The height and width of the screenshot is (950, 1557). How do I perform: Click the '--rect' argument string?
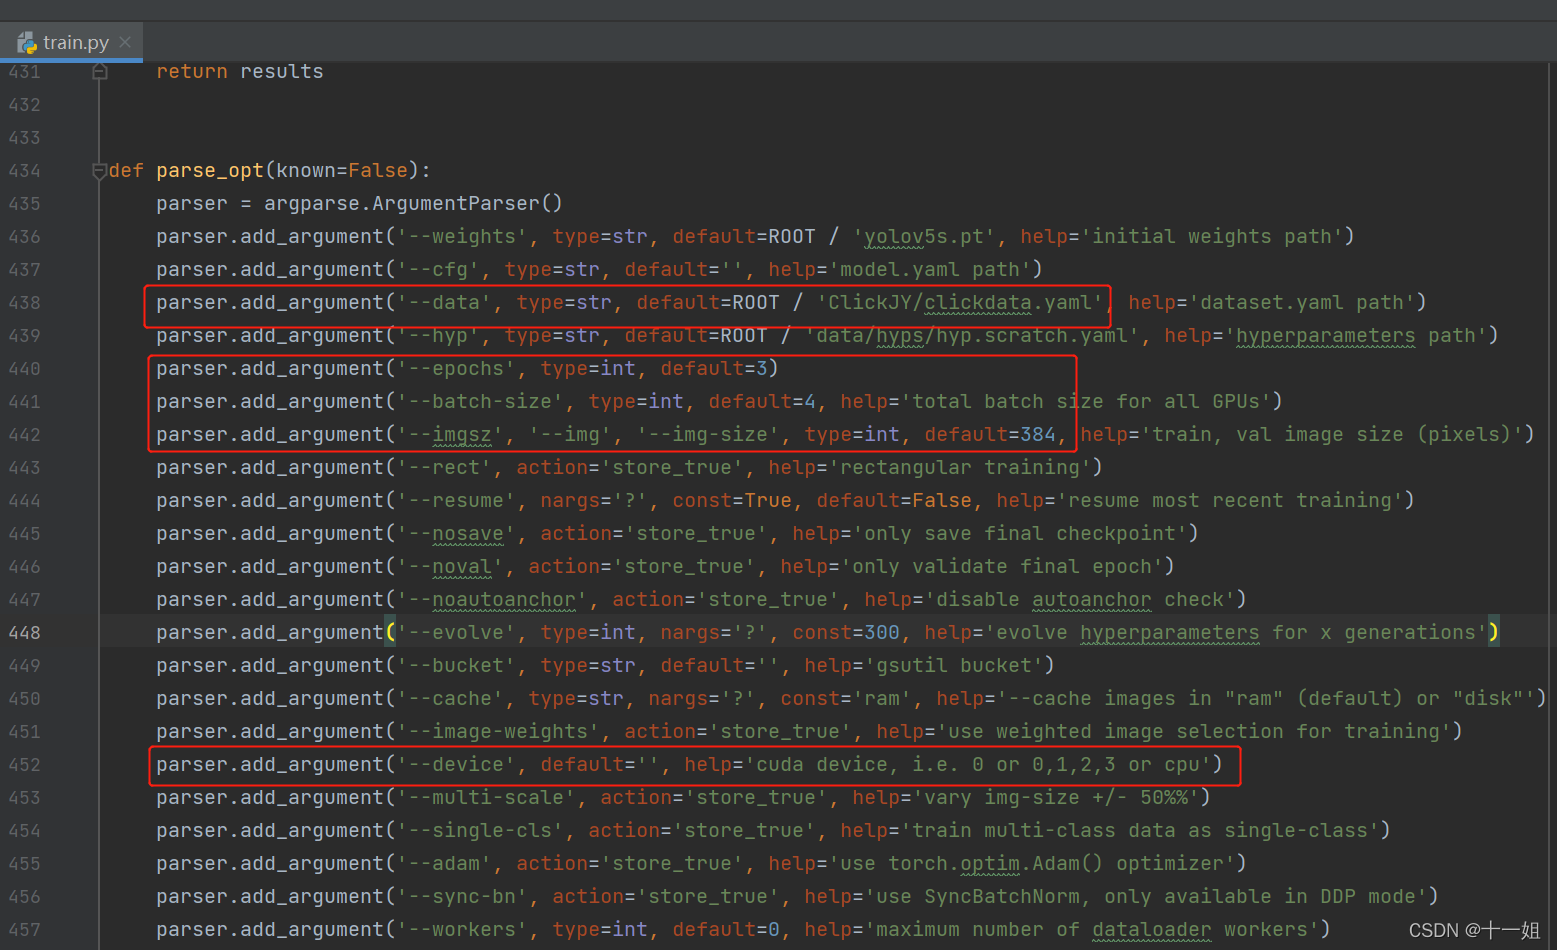444,468
